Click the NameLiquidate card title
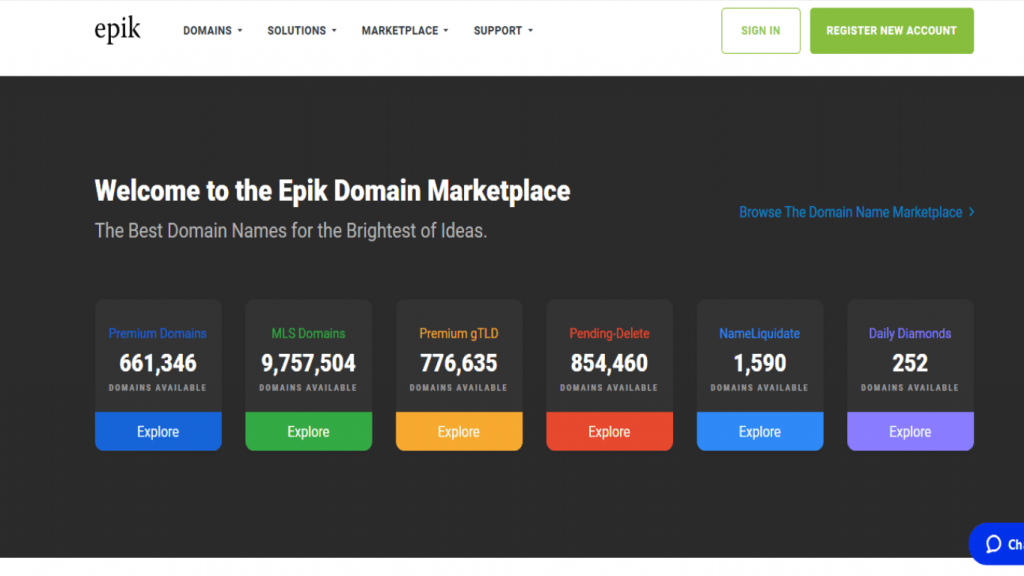Viewport: 1024px width, 576px height. tap(760, 334)
